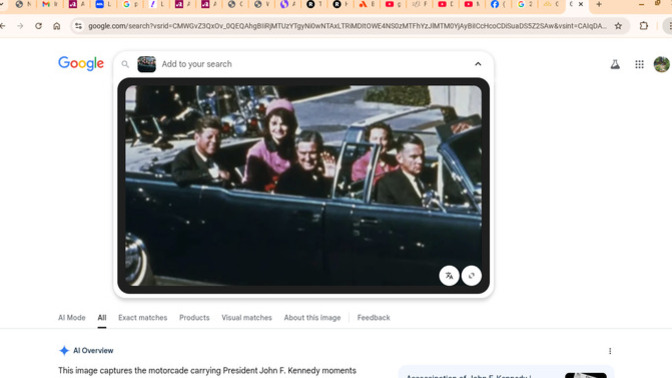
Task: Switch to the orange 'A' icon tab
Action: (363, 4)
